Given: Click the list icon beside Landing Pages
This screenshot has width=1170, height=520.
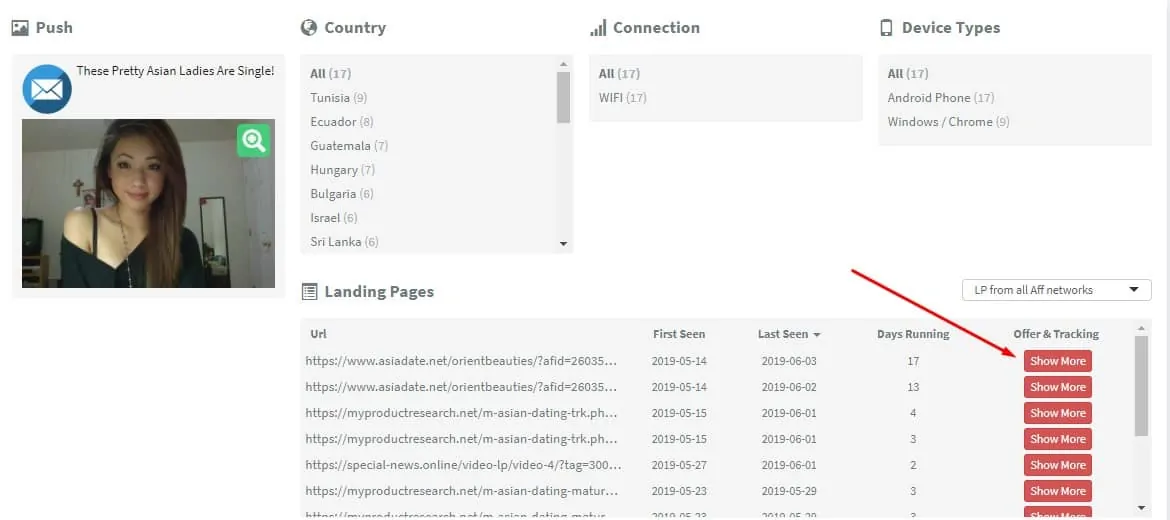Looking at the screenshot, I should pyautogui.click(x=309, y=292).
